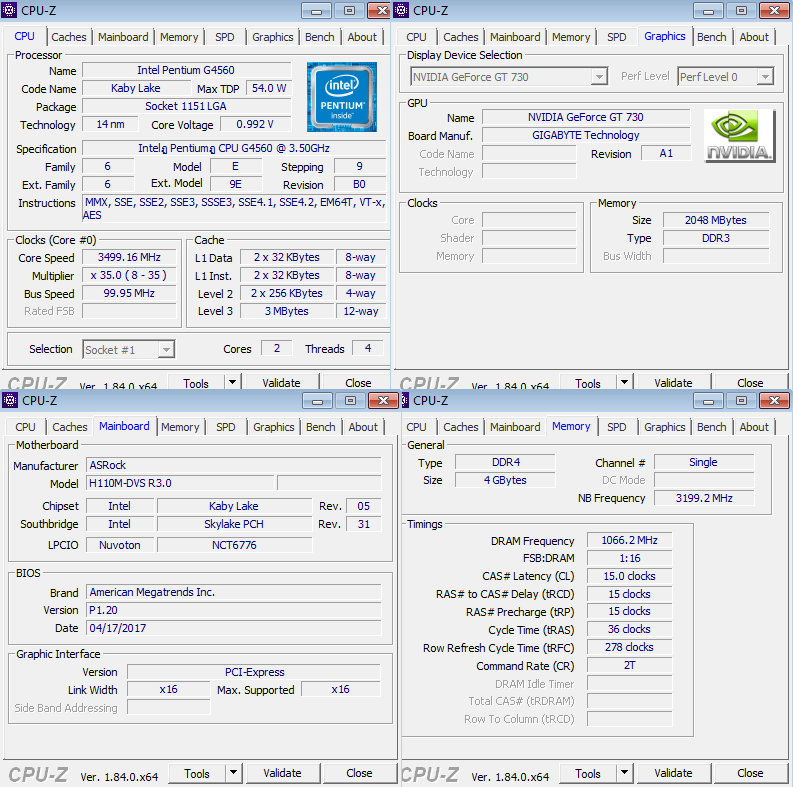
Task: Open Bench tab in top-left window
Action: [320, 37]
